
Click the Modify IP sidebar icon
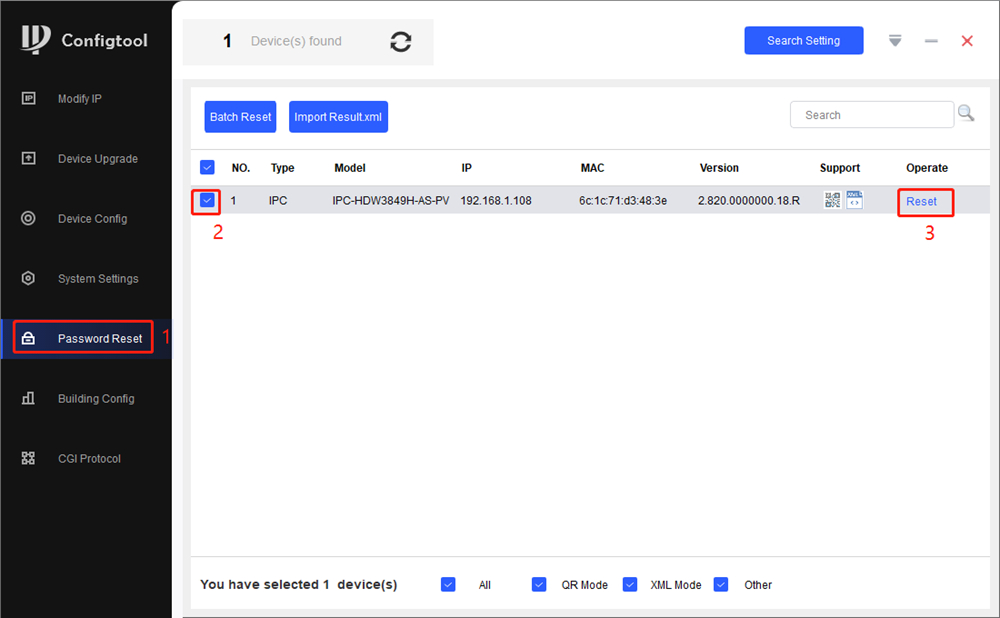29,98
